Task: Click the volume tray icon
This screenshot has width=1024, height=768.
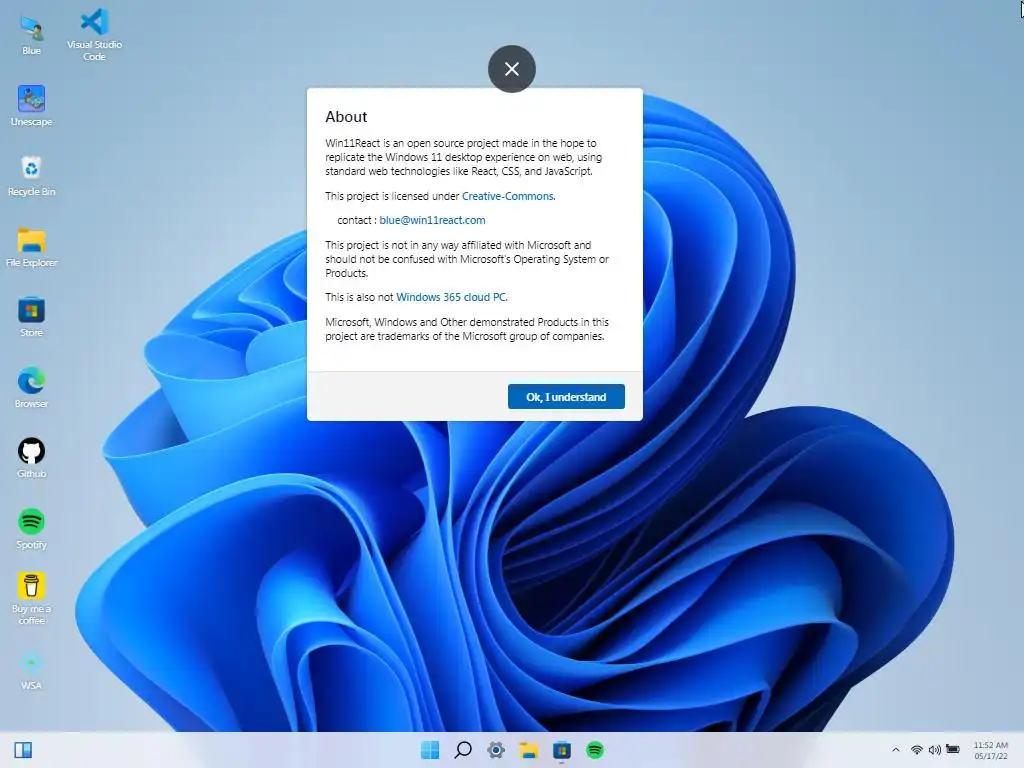Action: pyautogui.click(x=935, y=750)
